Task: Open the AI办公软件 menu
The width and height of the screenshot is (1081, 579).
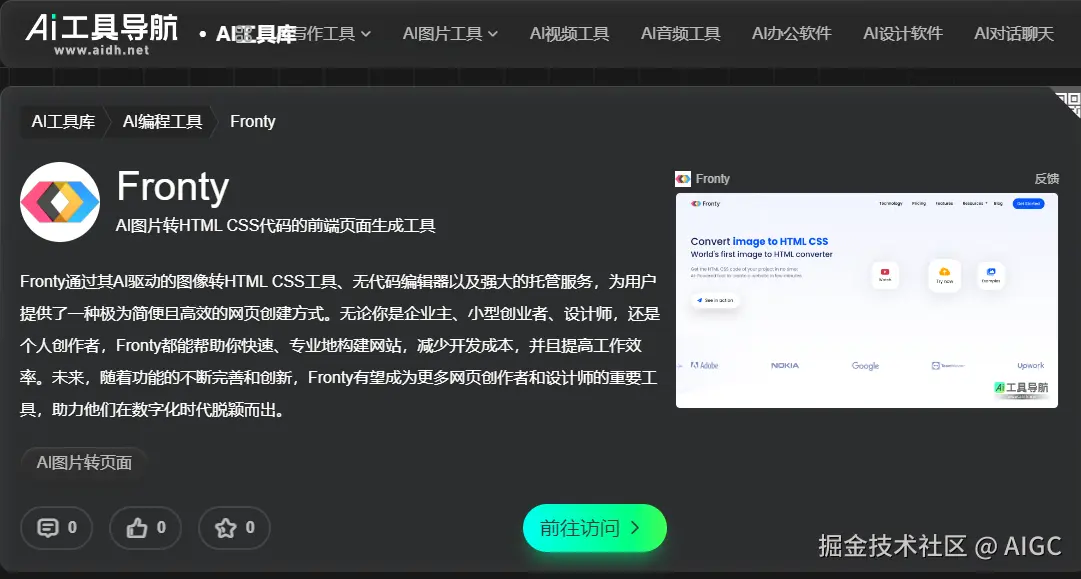Action: click(x=791, y=33)
